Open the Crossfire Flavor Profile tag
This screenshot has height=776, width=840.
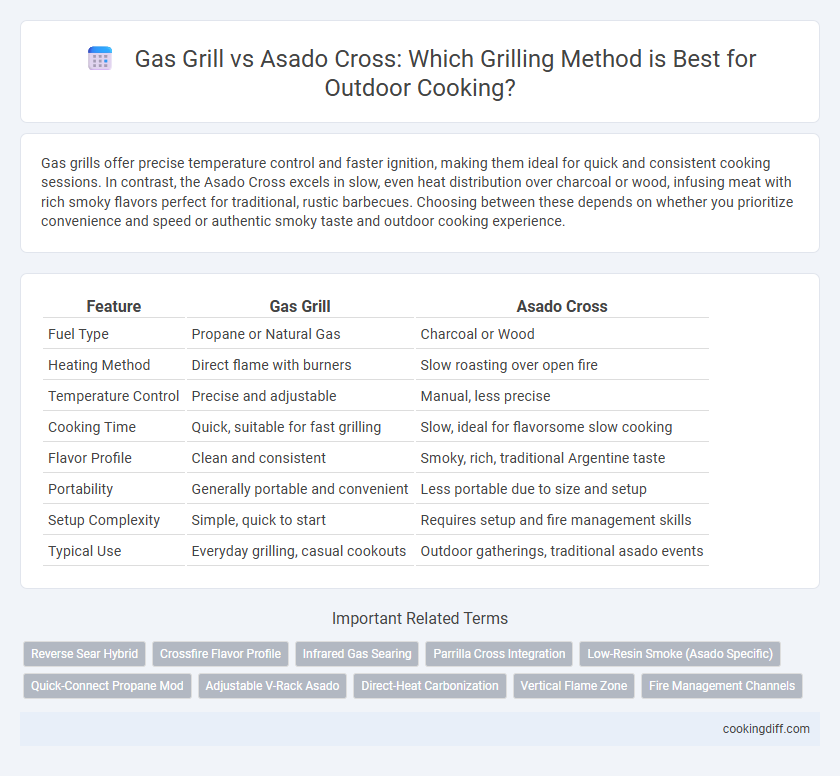point(220,654)
